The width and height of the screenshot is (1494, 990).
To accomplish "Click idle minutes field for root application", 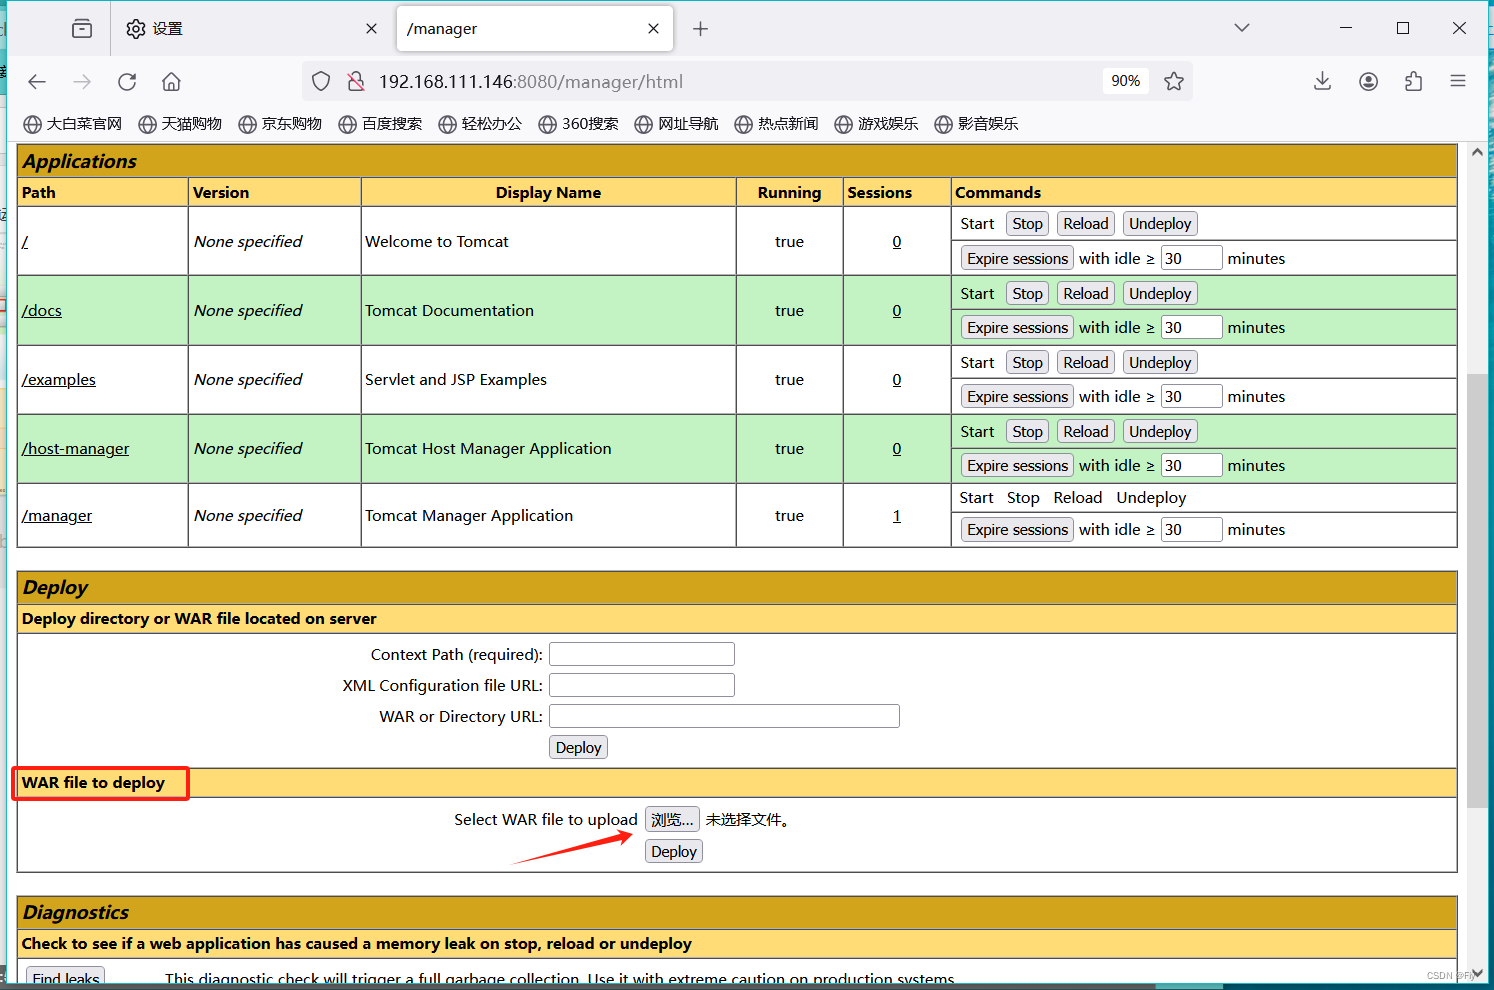I will [x=1191, y=258].
